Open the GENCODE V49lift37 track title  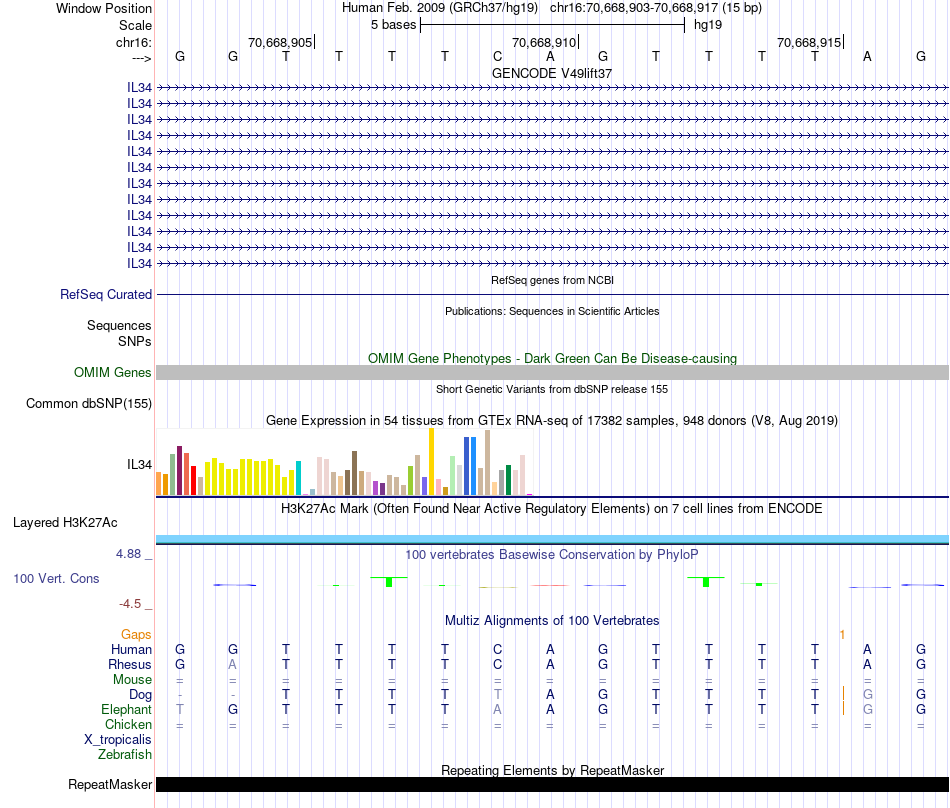[x=552, y=73]
